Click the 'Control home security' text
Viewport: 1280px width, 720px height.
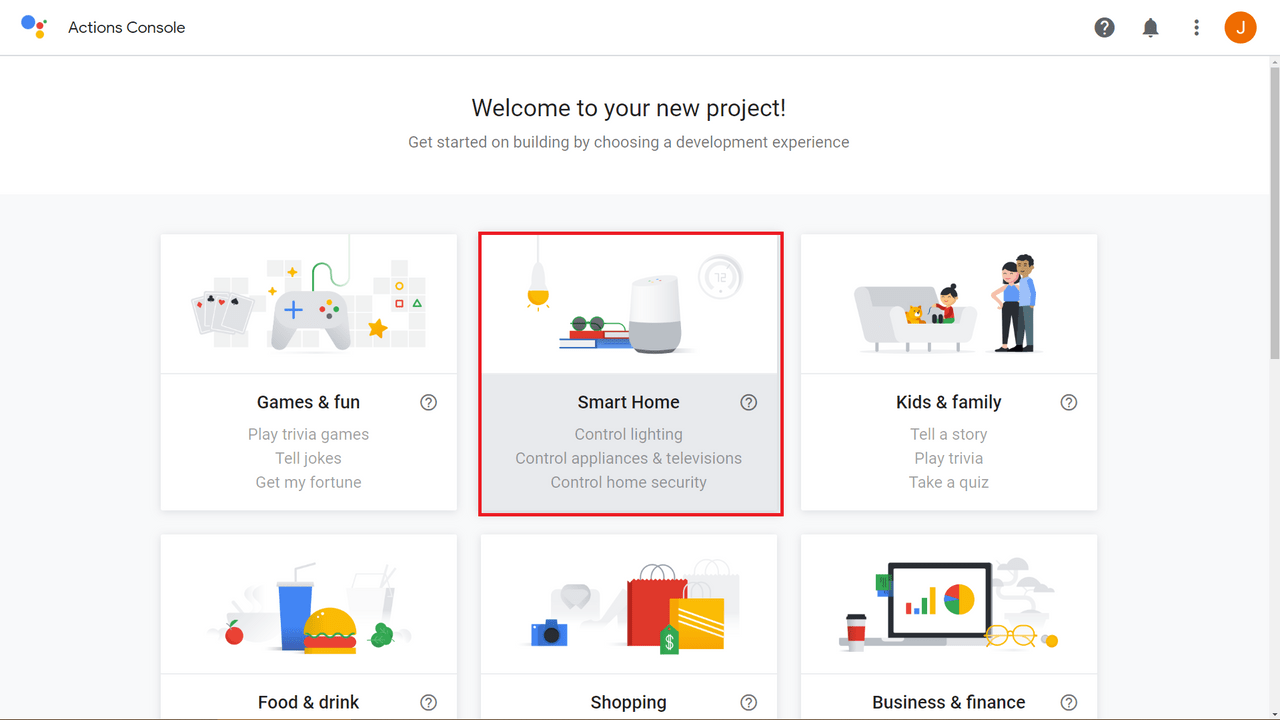629,482
